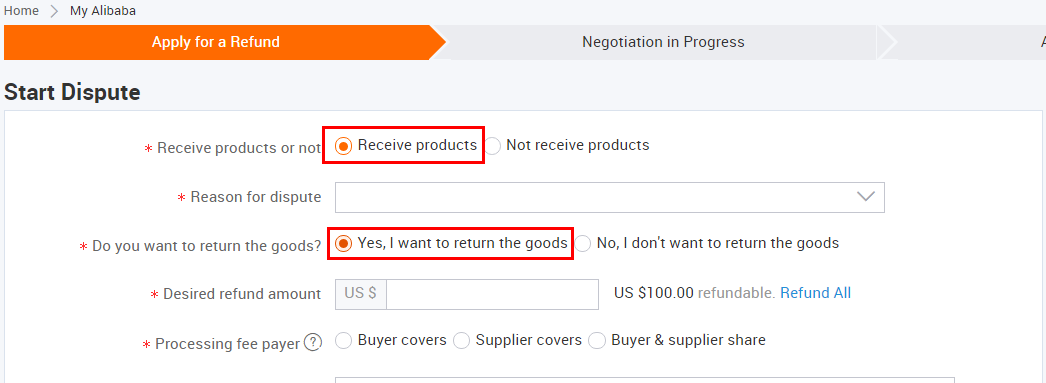Click the Negotiation in Progress step
This screenshot has width=1046, height=383.
[x=663, y=42]
